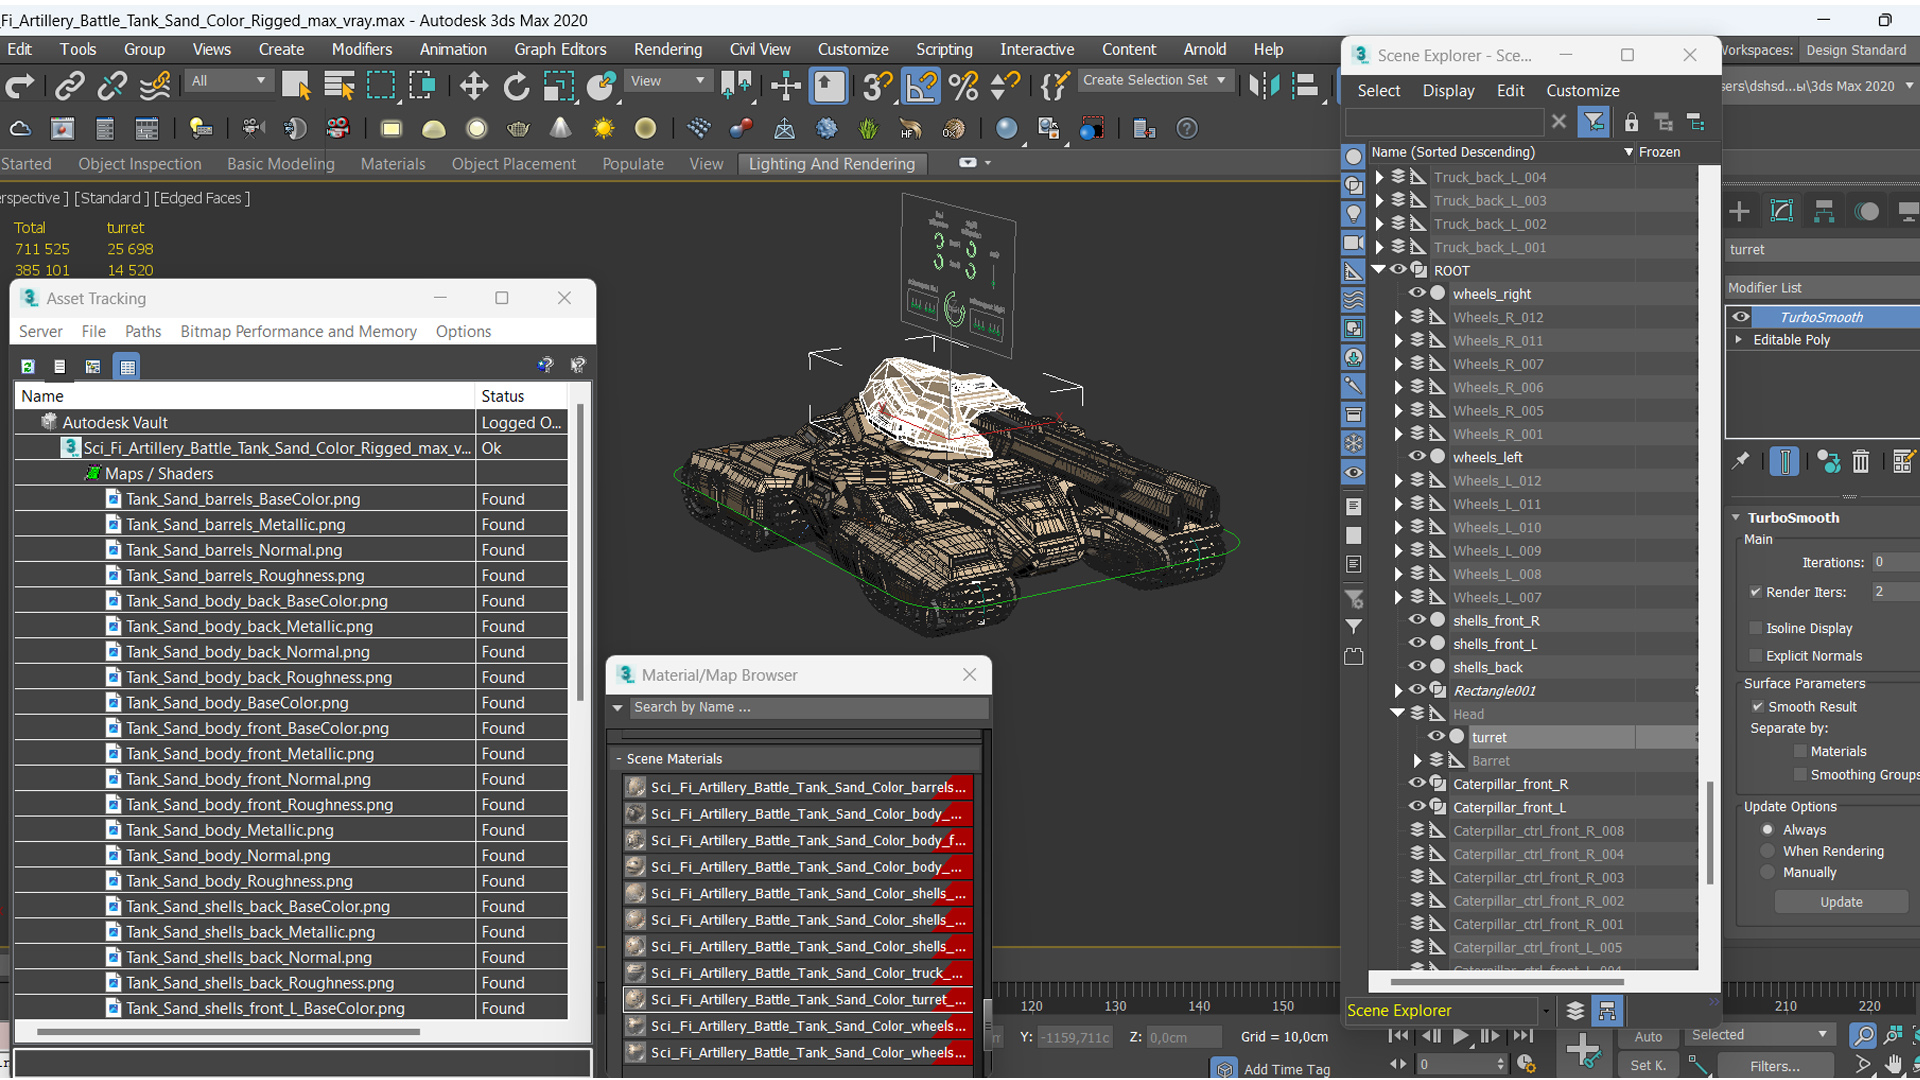Enable Explicit Normals checkbox
This screenshot has height=1080, width=1920.
[x=1755, y=656]
